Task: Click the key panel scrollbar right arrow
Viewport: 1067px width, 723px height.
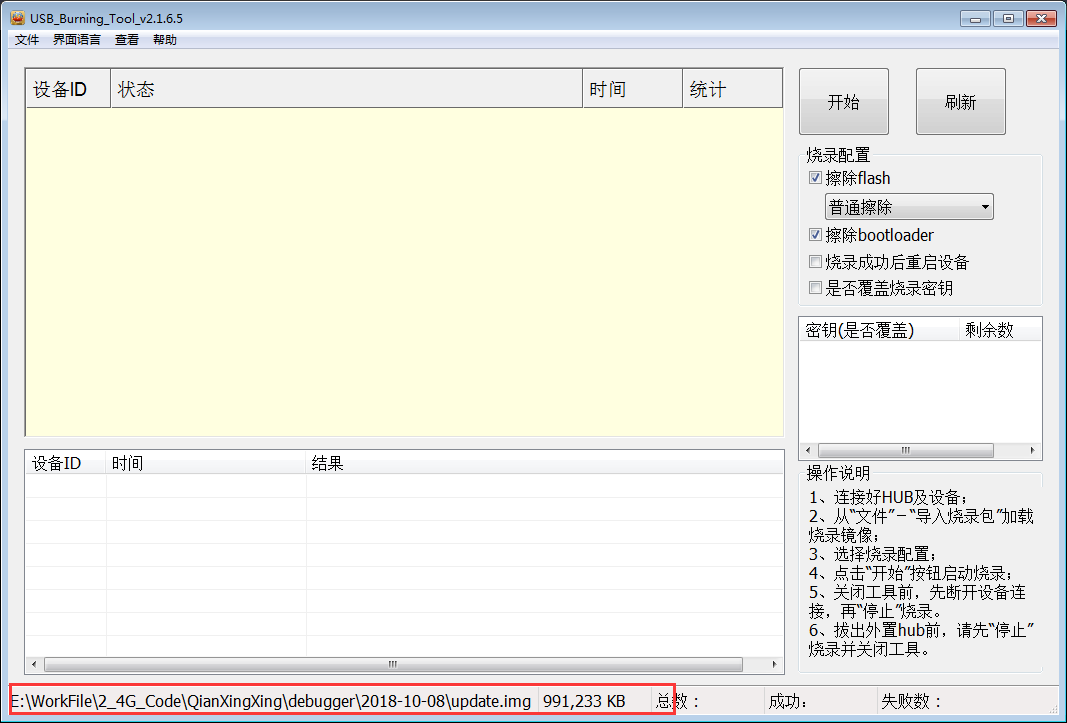Action: [1034, 450]
